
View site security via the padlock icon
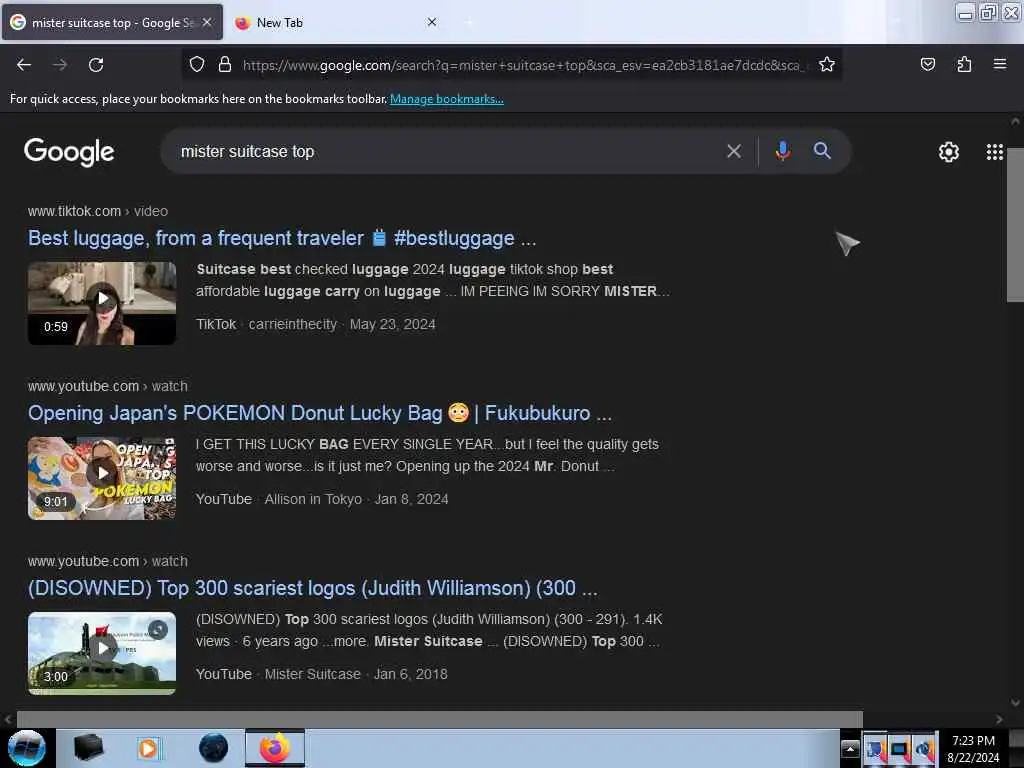click(225, 64)
